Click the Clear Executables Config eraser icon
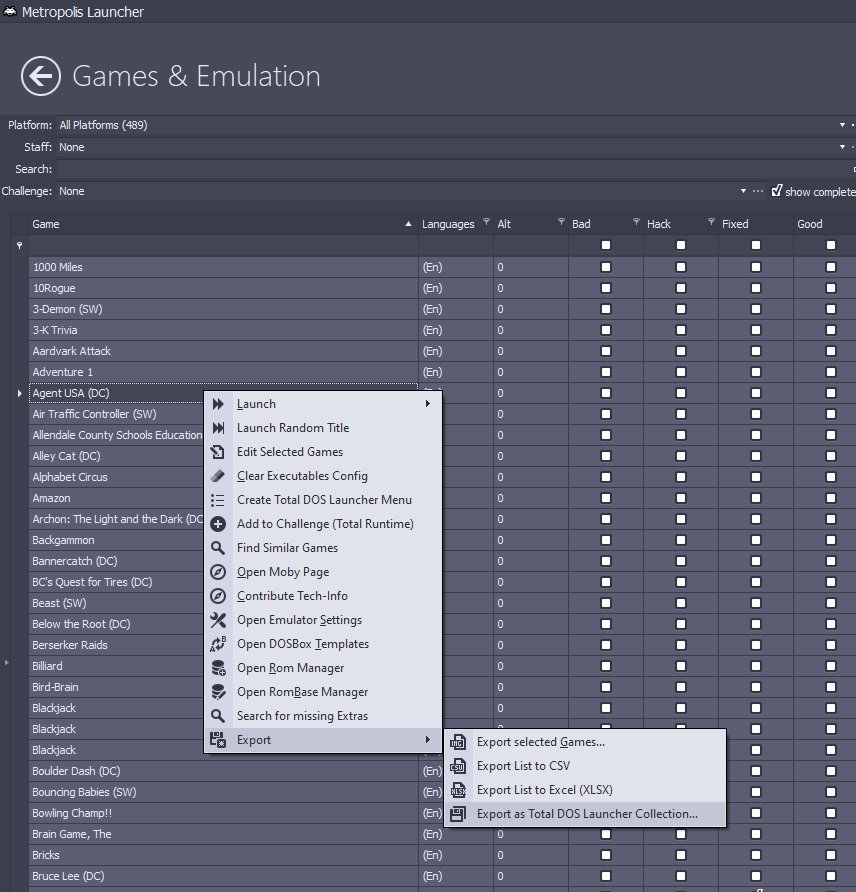 pyautogui.click(x=218, y=476)
